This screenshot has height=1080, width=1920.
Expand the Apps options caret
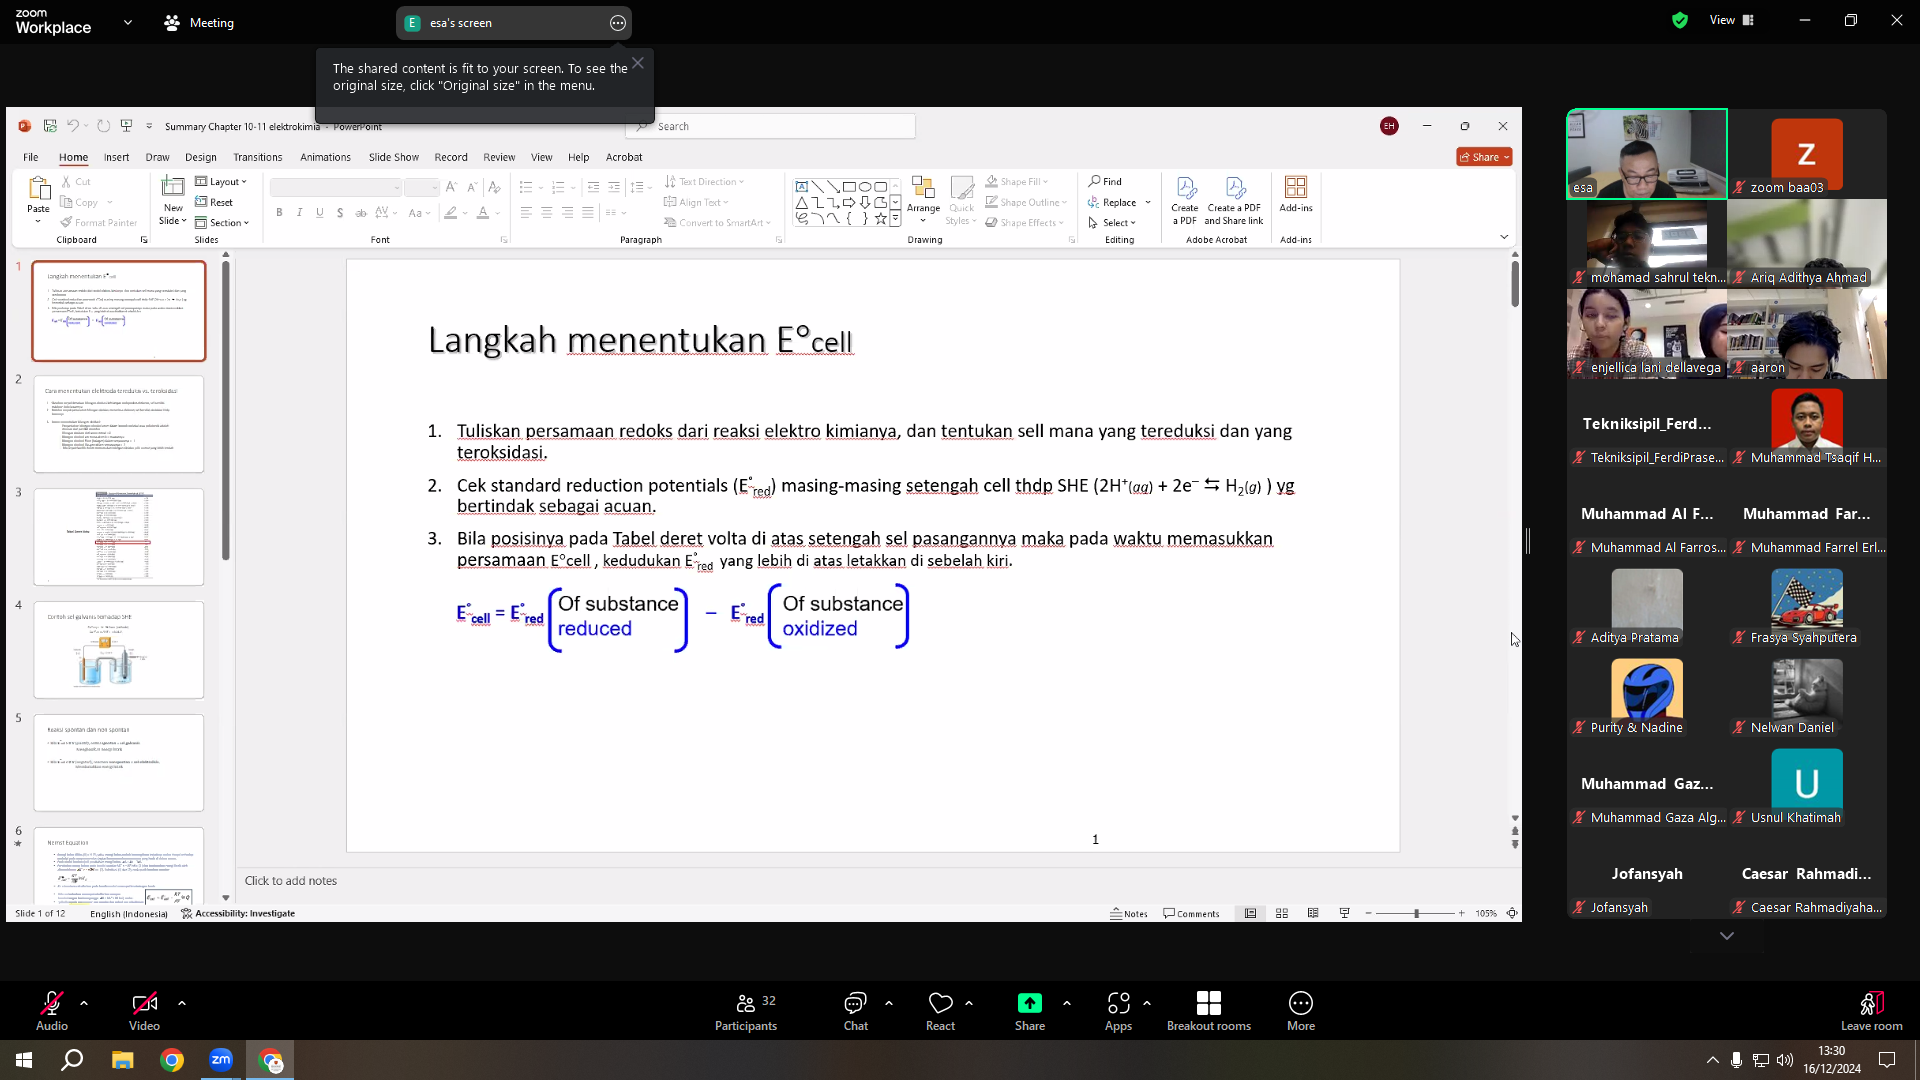1147,1002
